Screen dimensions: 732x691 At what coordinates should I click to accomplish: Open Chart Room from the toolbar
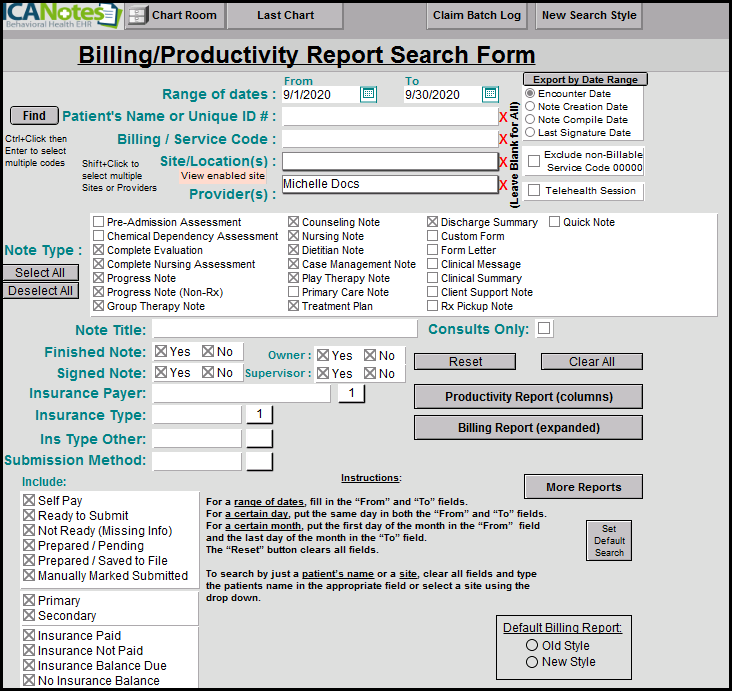pyautogui.click(x=174, y=16)
